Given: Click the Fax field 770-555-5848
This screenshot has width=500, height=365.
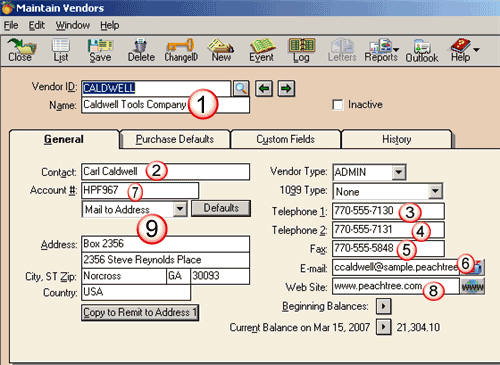Looking at the screenshot, I should click(x=388, y=249).
